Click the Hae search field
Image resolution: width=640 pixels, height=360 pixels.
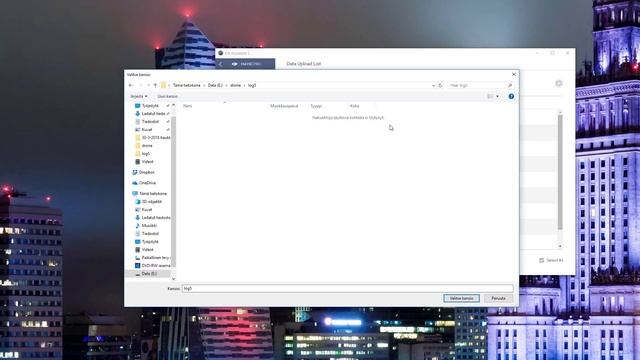[x=477, y=85]
